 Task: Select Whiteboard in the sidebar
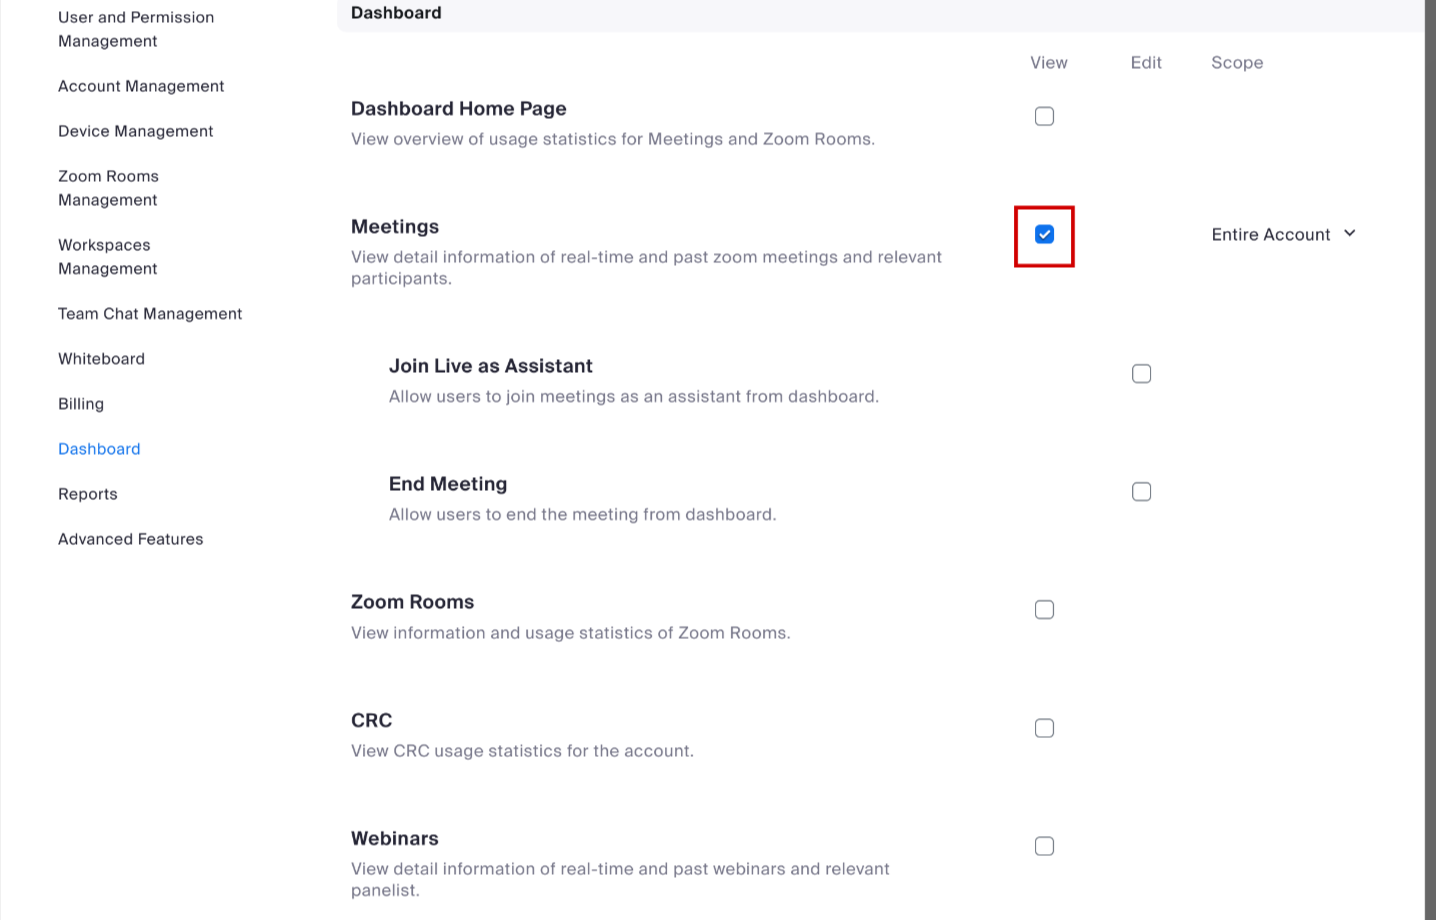coord(101,359)
